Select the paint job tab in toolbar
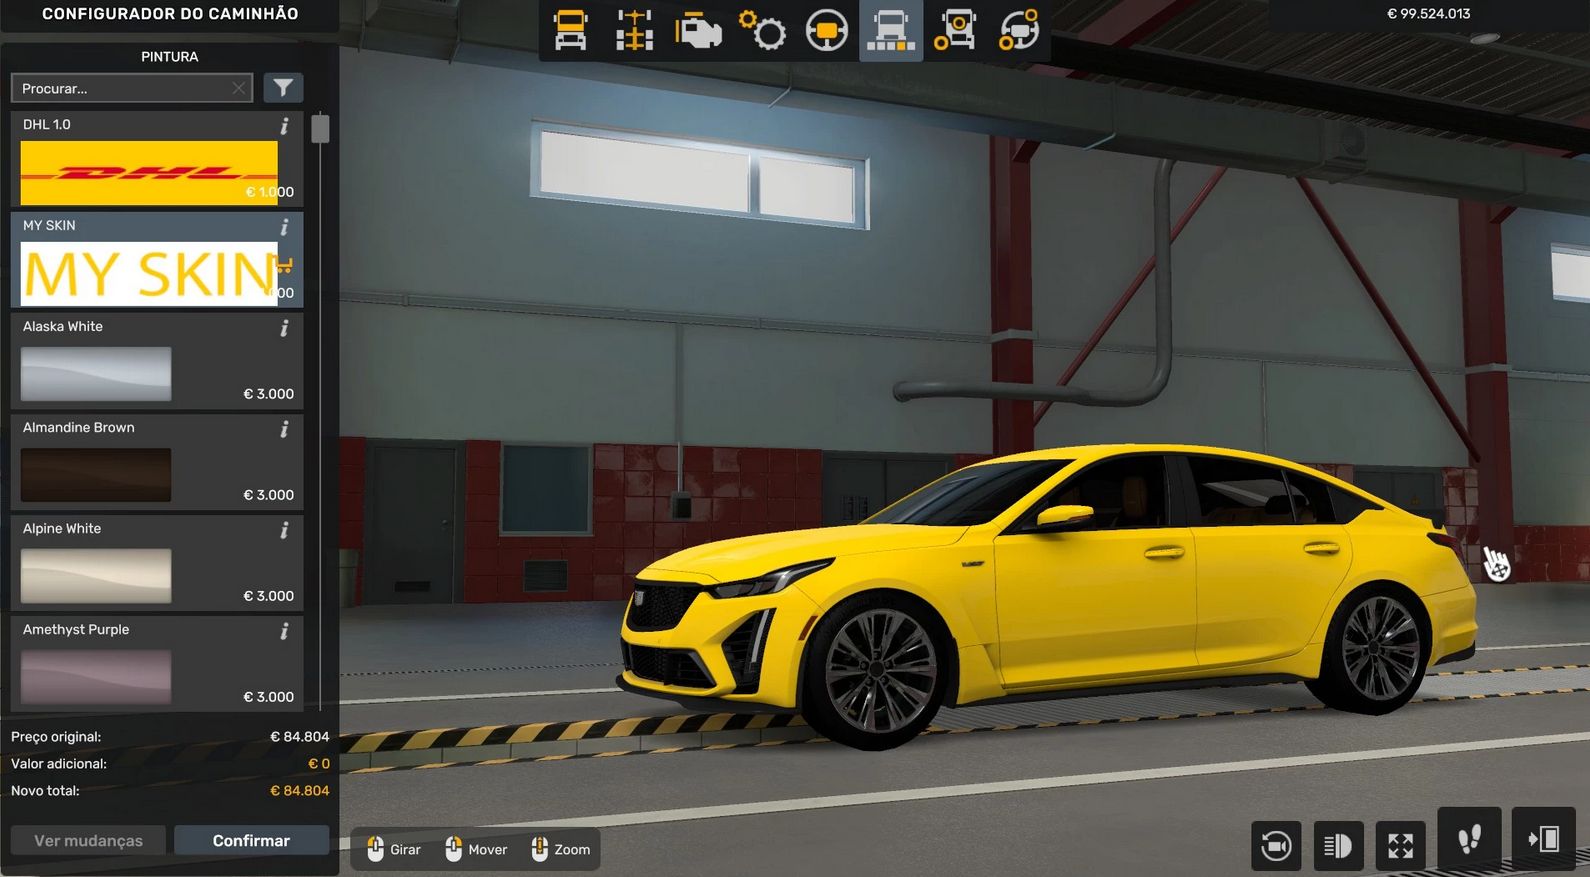Screen dimensions: 1590x877 click(890, 30)
